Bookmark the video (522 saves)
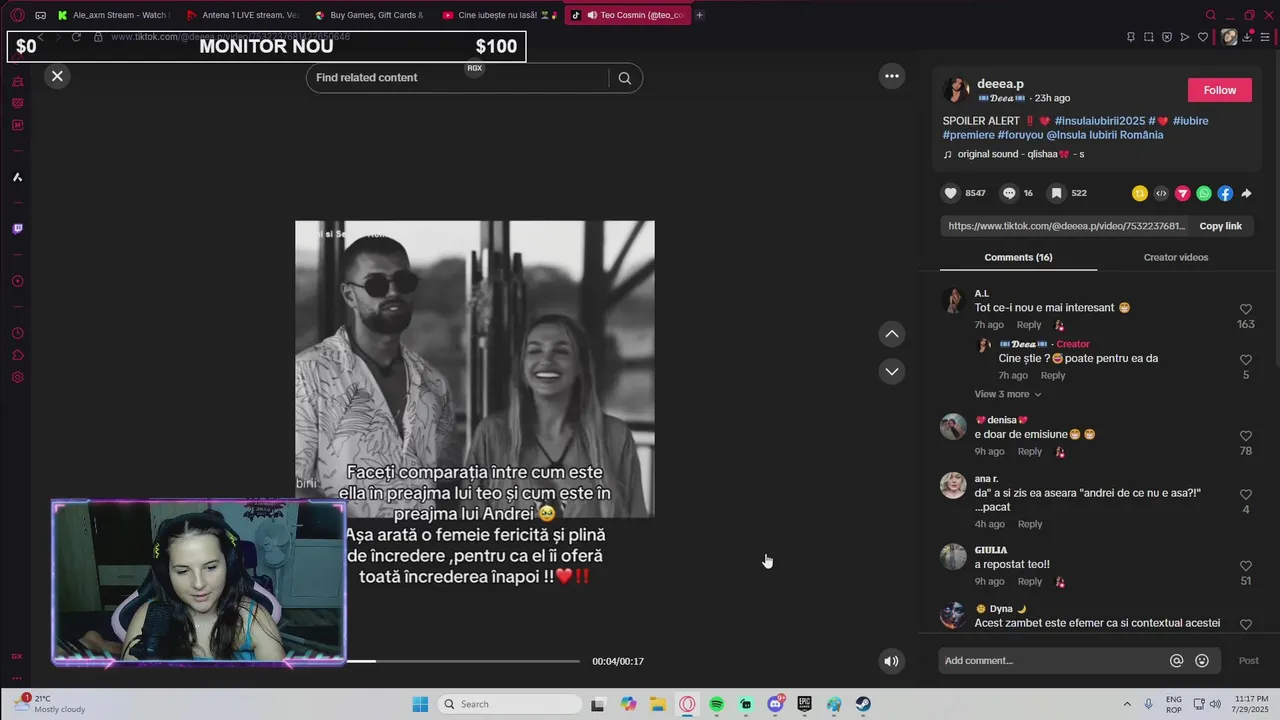 pyautogui.click(x=1056, y=193)
